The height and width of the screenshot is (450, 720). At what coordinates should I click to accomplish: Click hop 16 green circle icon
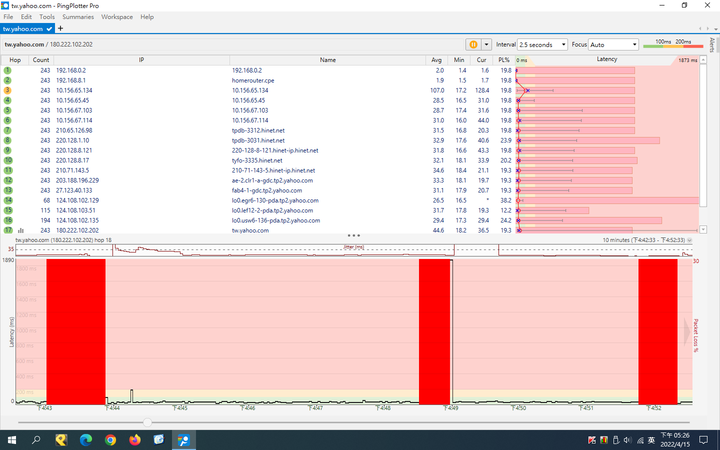click(x=8, y=220)
